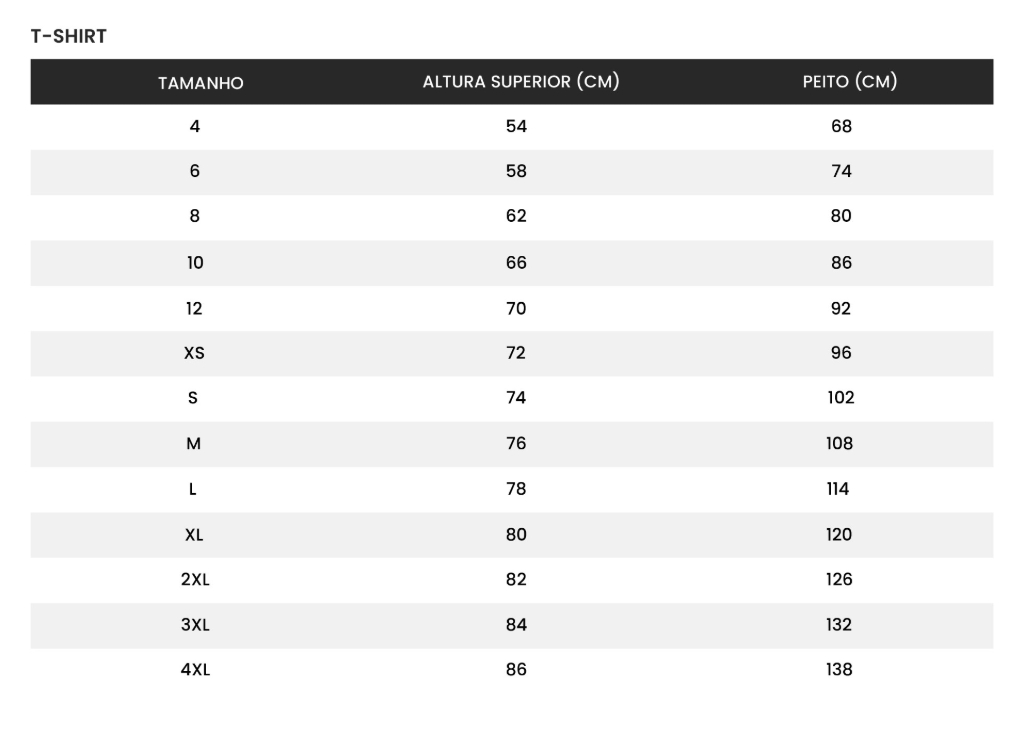
Task: Click the L size cell
Action: (194, 490)
